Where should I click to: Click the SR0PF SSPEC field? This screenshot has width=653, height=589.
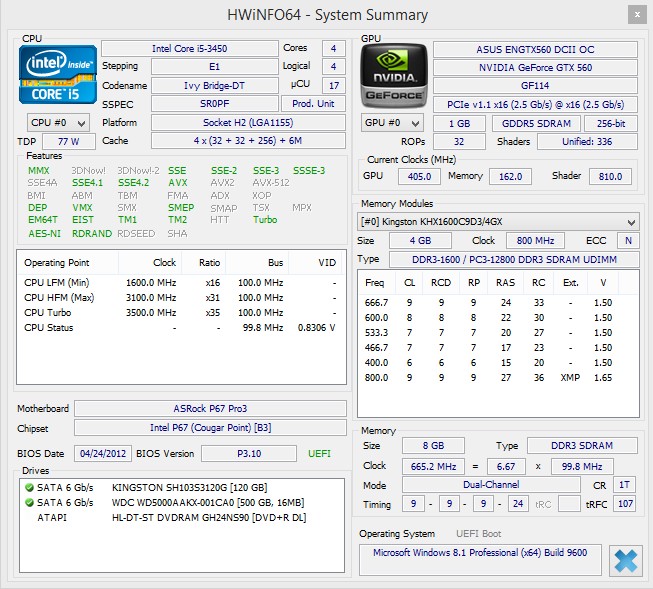[214, 104]
